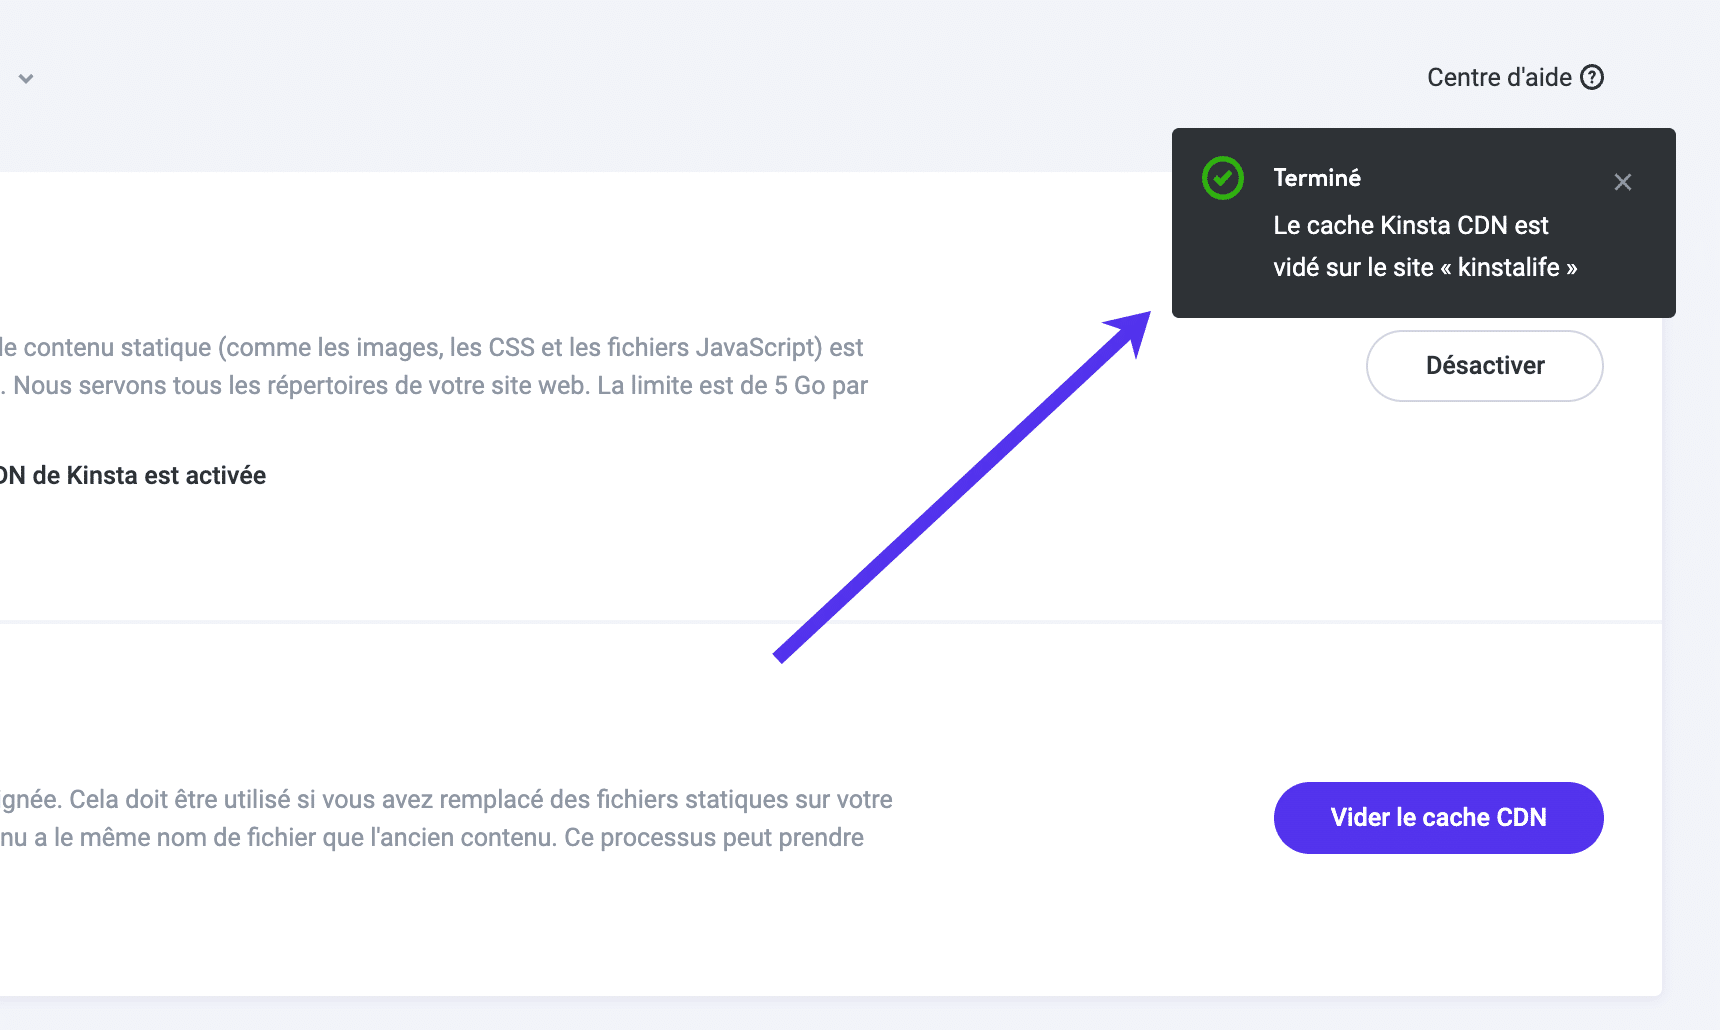This screenshot has width=1720, height=1030.
Task: Select the Terminé notification header
Action: [1317, 177]
